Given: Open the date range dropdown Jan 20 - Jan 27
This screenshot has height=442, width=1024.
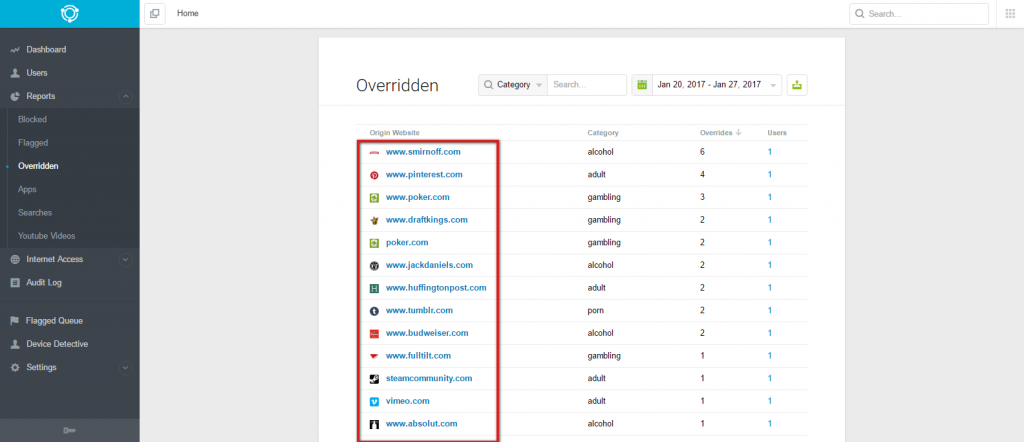Looking at the screenshot, I should [716, 85].
